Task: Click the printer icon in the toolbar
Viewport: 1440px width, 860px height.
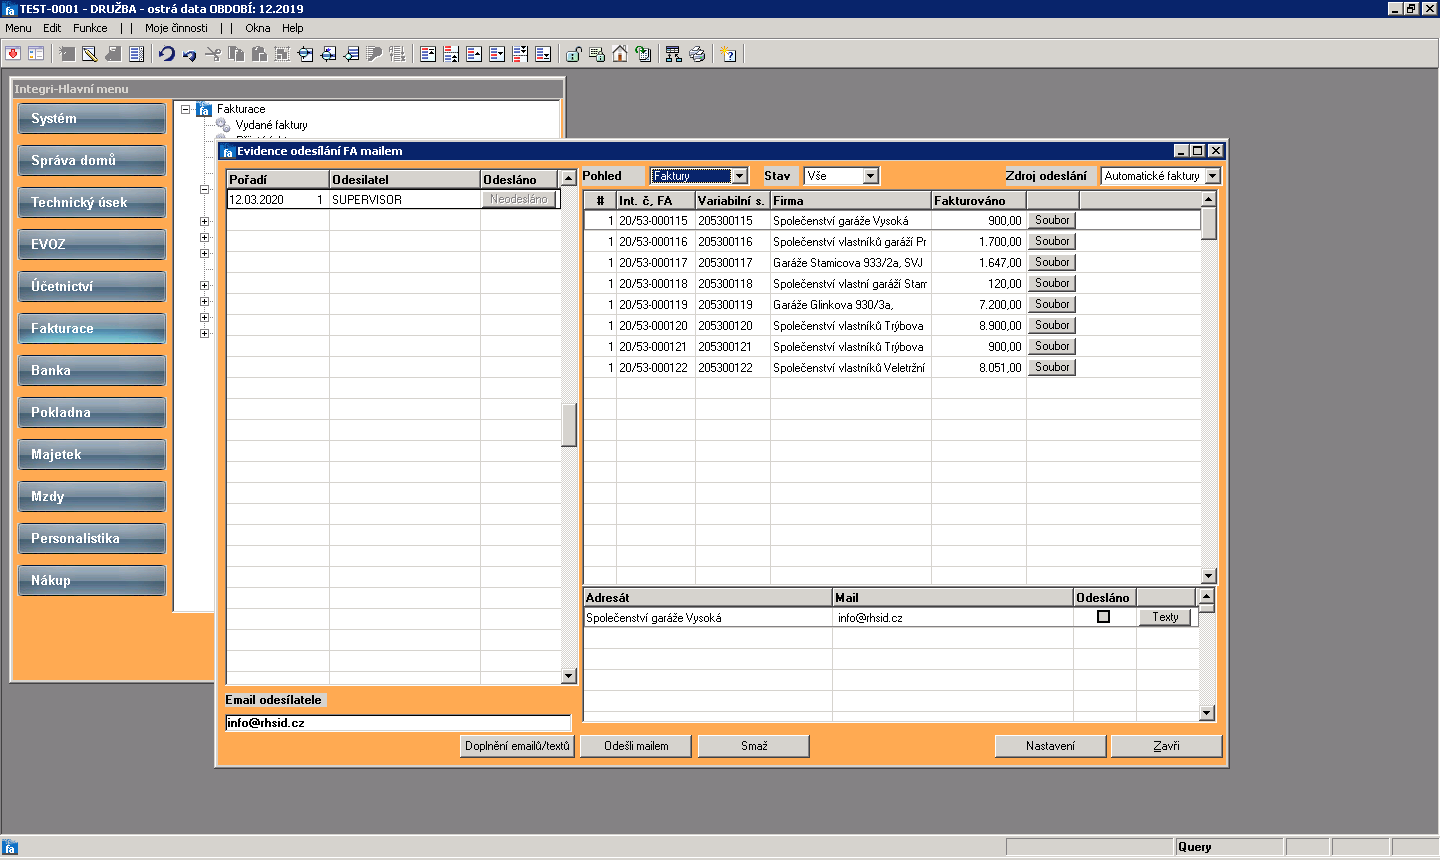Action: pos(697,54)
